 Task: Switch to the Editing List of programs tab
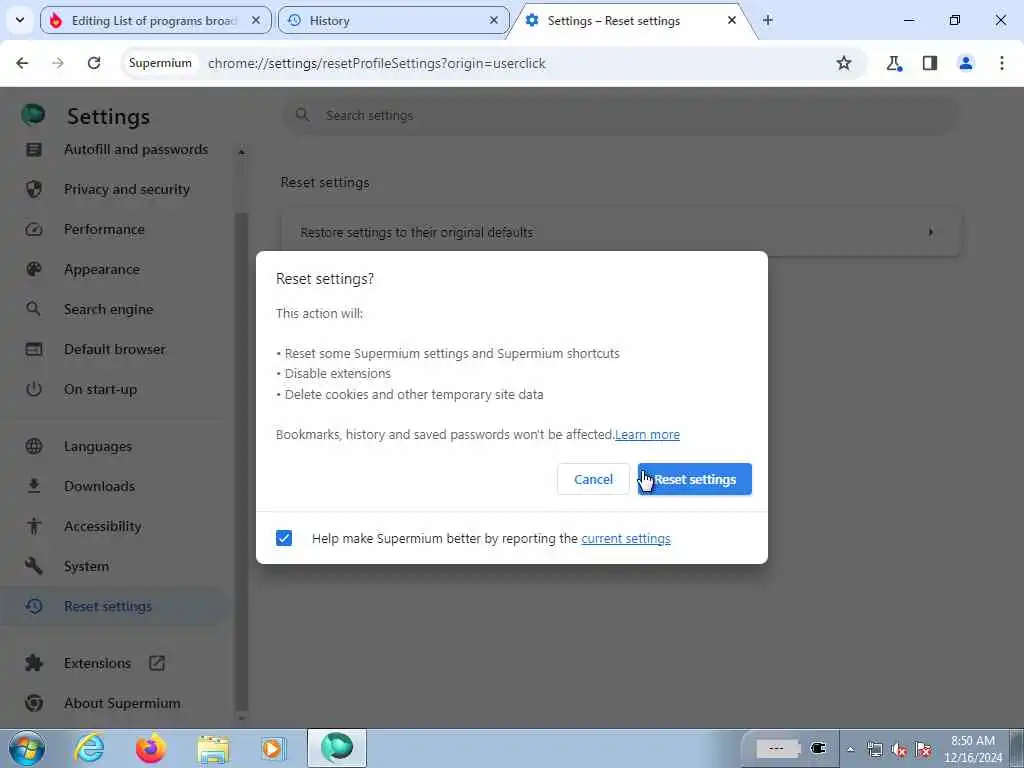154,21
